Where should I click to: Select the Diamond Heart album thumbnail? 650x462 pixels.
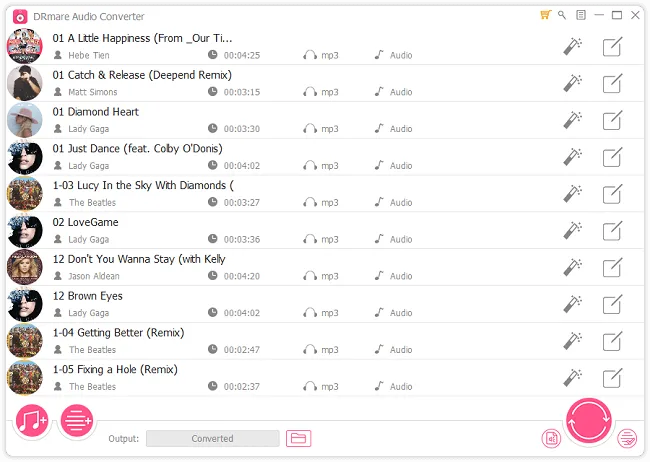pos(25,120)
